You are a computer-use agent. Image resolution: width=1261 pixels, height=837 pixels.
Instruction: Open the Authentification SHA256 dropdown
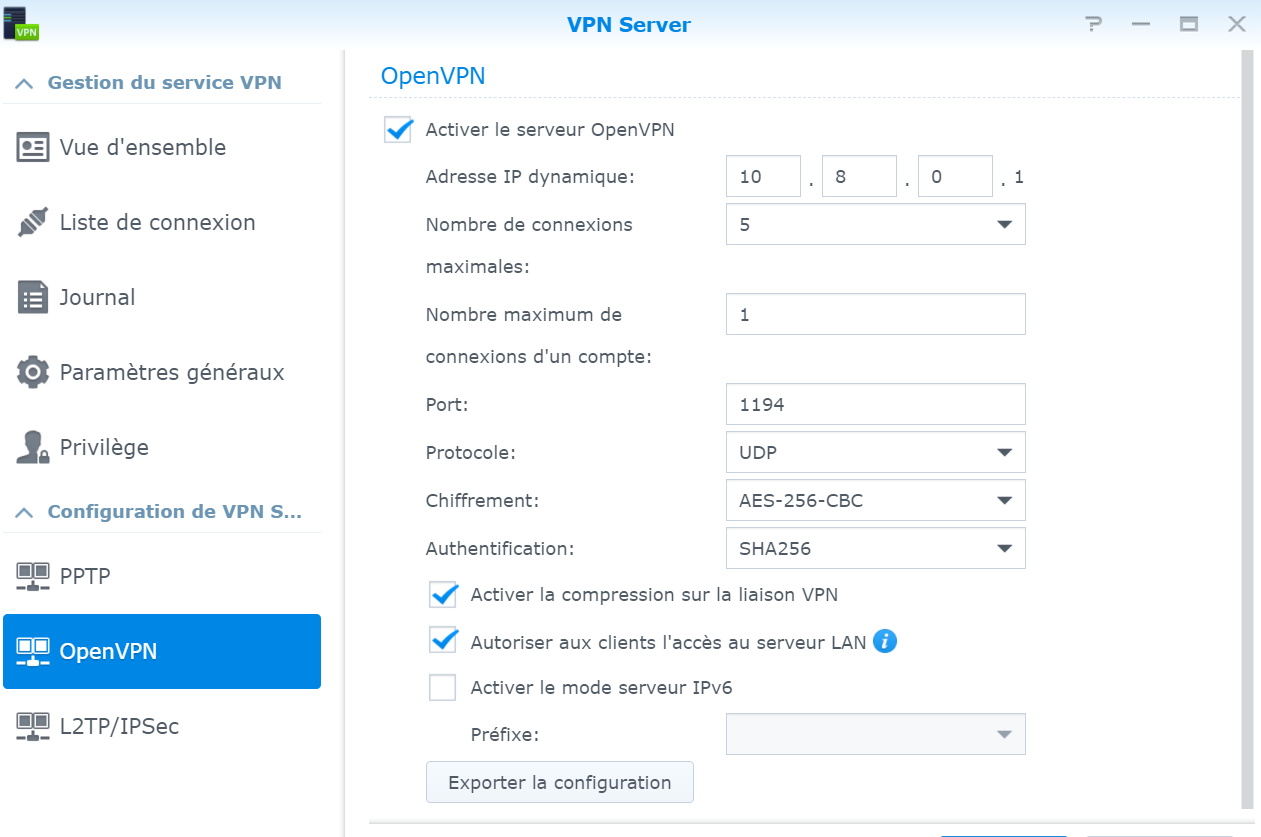pos(875,549)
